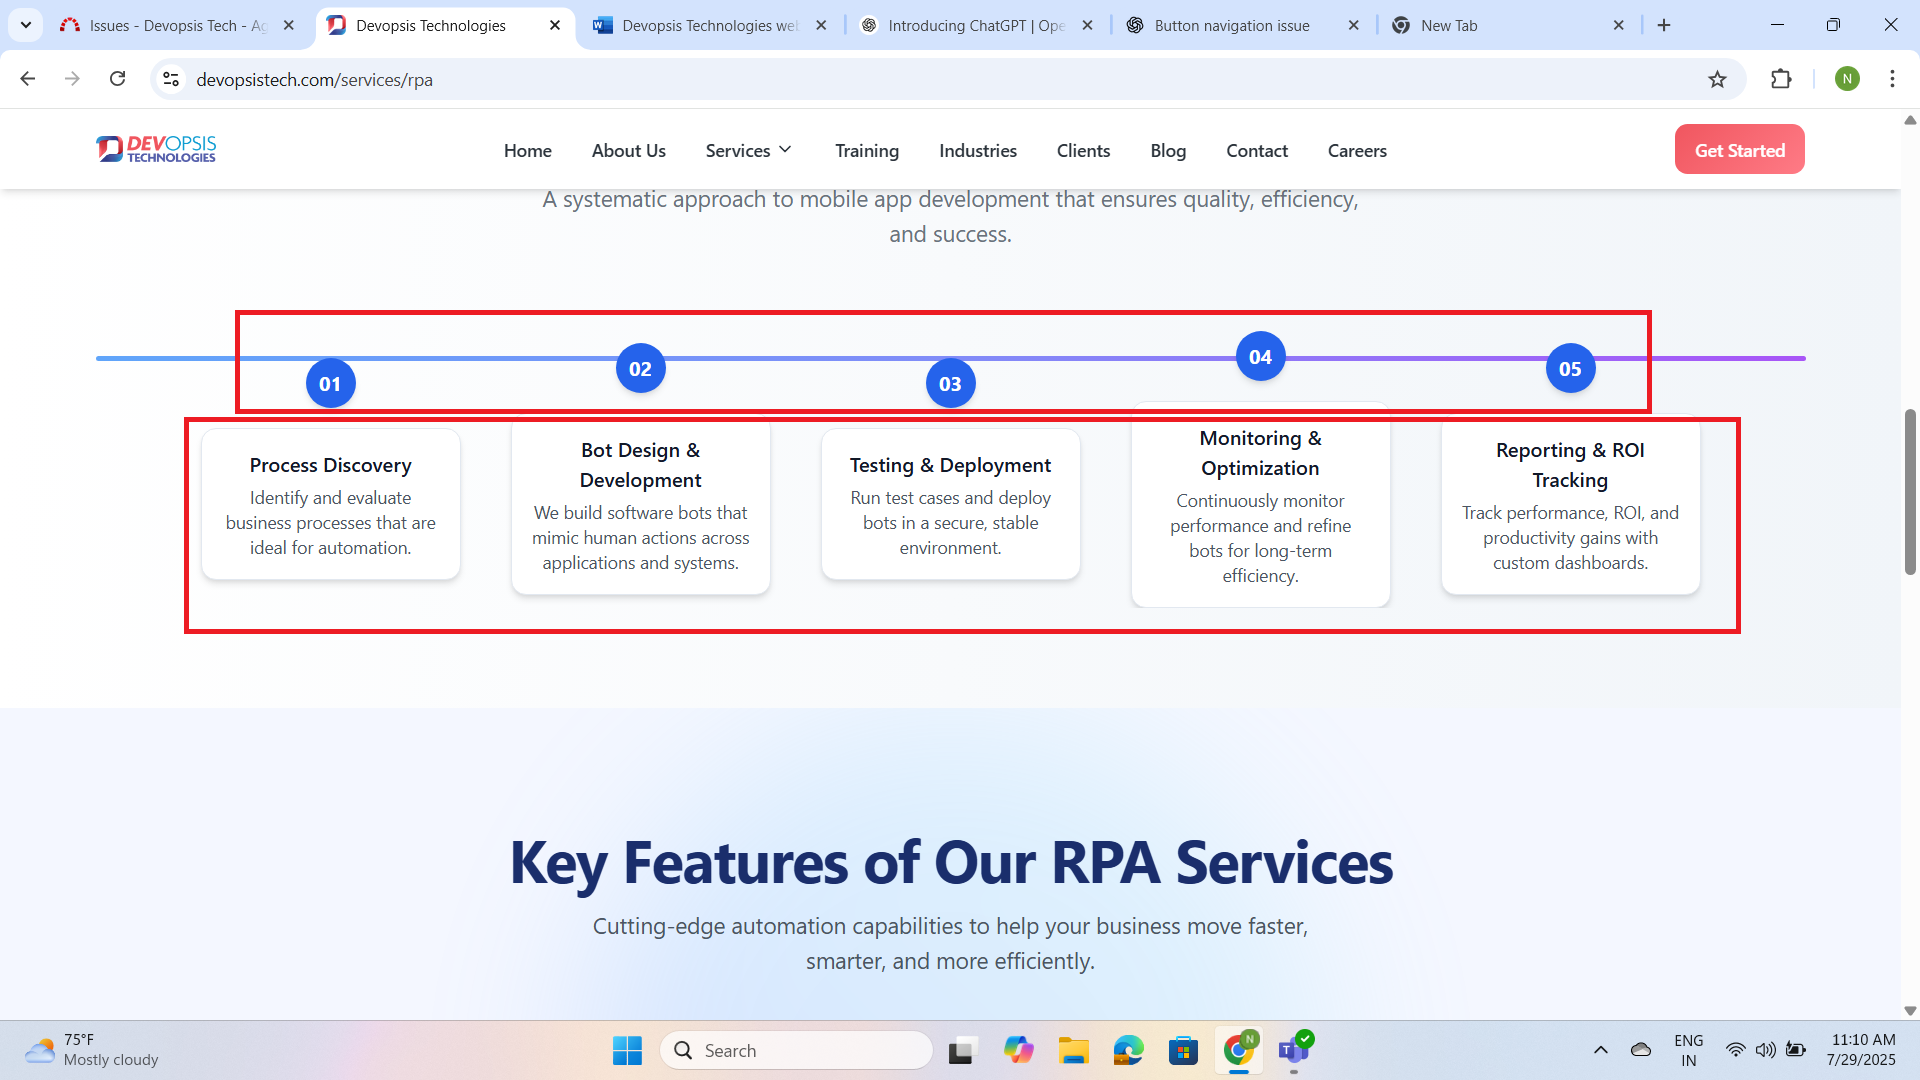
Task: Show hidden system tray icons
Action: pyautogui.click(x=1600, y=1050)
